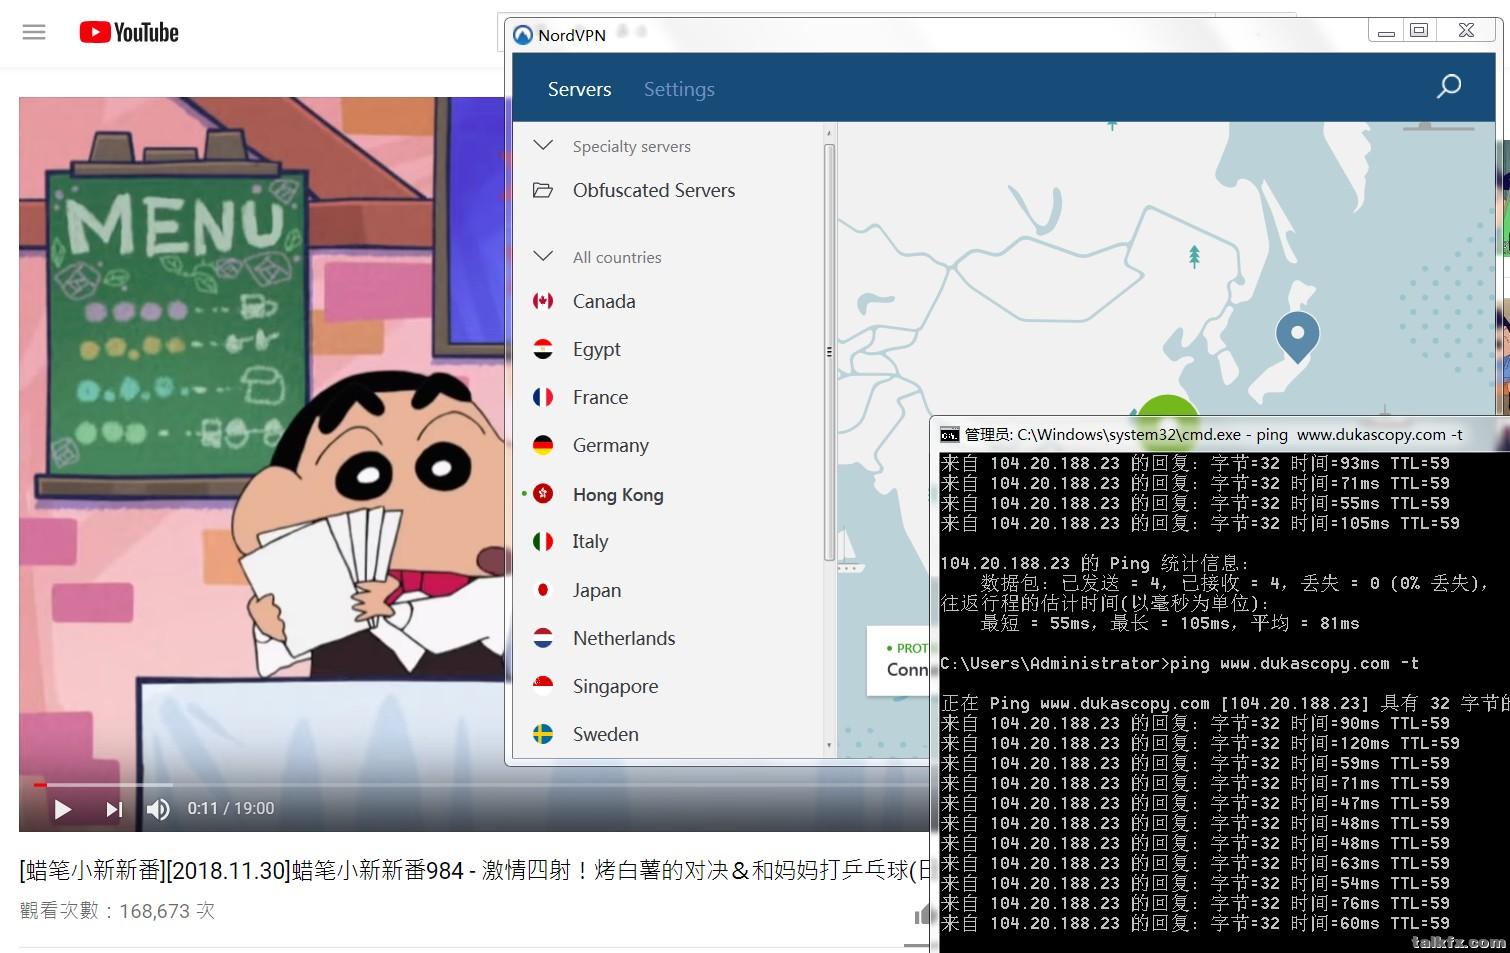Connect to Canada server
This screenshot has height=953, width=1510.
click(x=604, y=301)
